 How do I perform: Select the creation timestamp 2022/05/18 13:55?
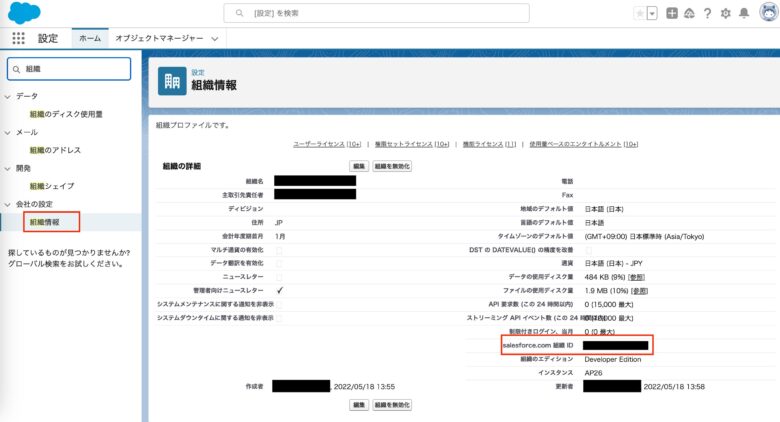click(364, 387)
